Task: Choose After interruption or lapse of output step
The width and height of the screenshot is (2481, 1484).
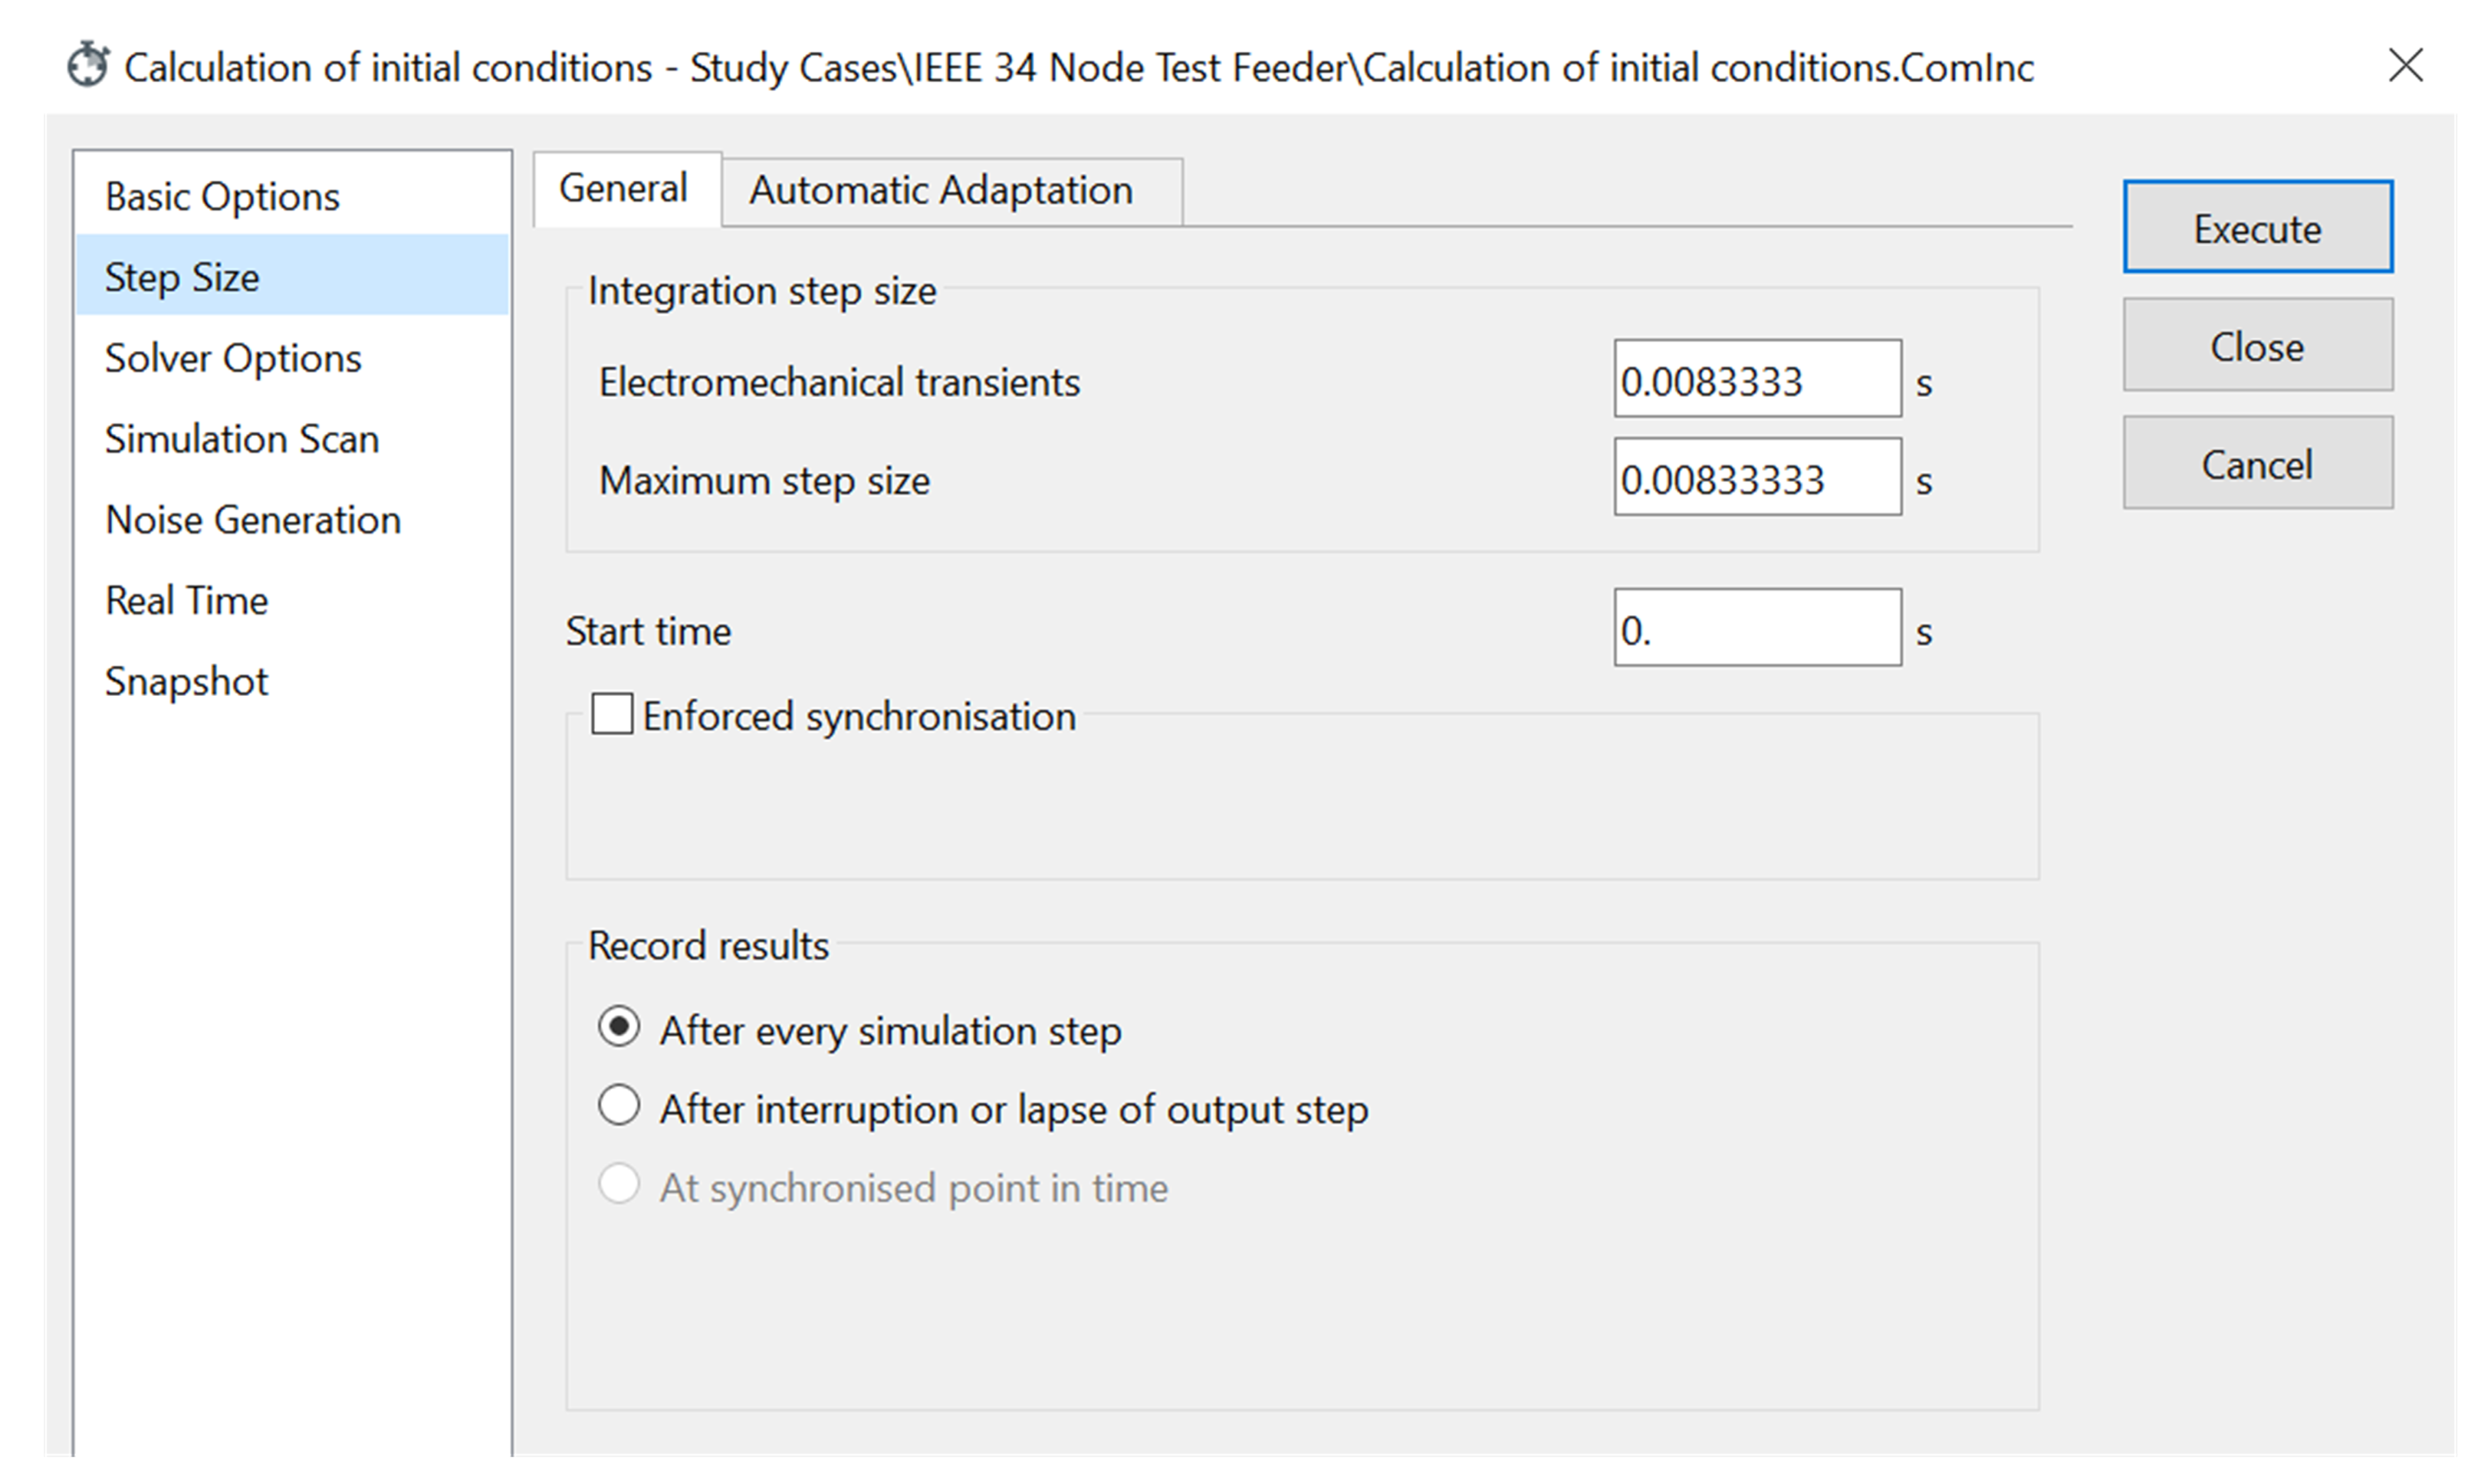Action: 619,1107
